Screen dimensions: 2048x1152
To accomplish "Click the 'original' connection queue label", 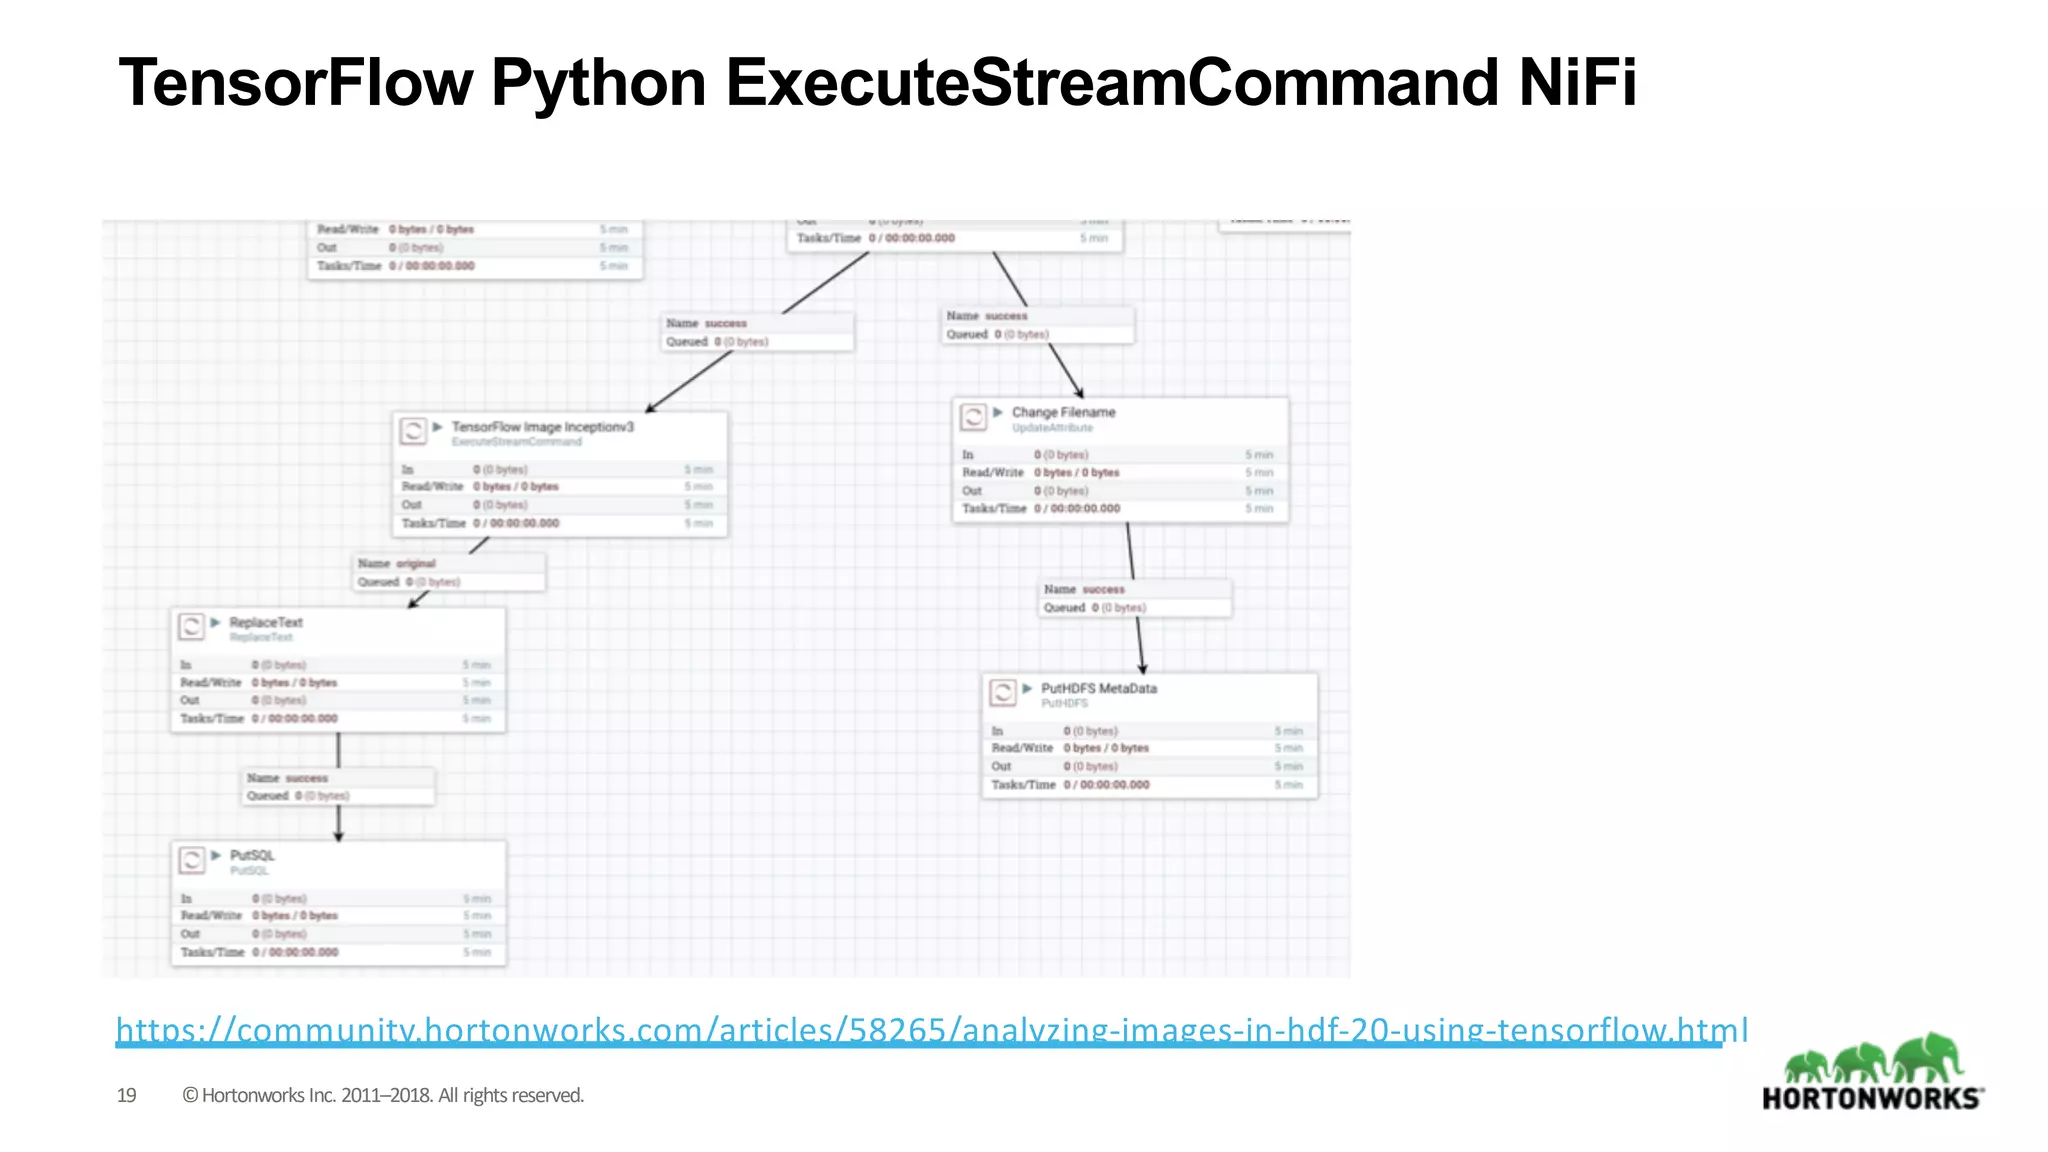I will [449, 572].
